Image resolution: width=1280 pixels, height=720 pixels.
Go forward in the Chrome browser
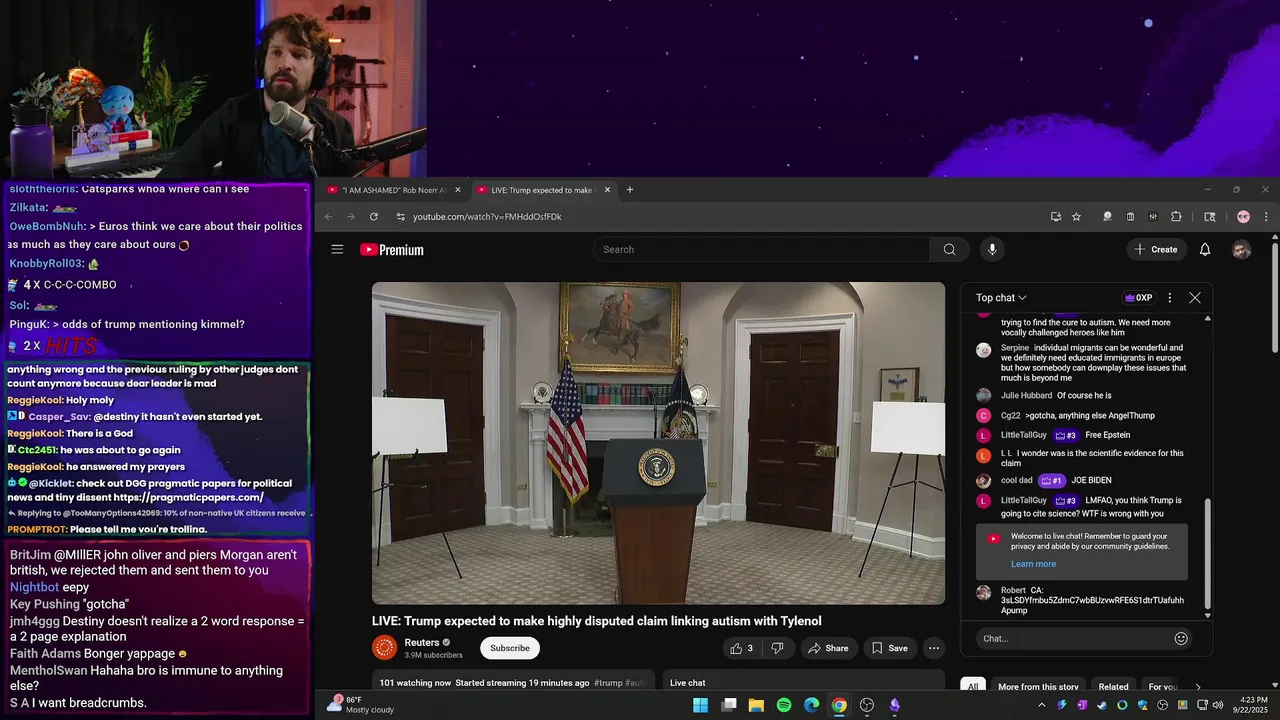click(x=351, y=217)
